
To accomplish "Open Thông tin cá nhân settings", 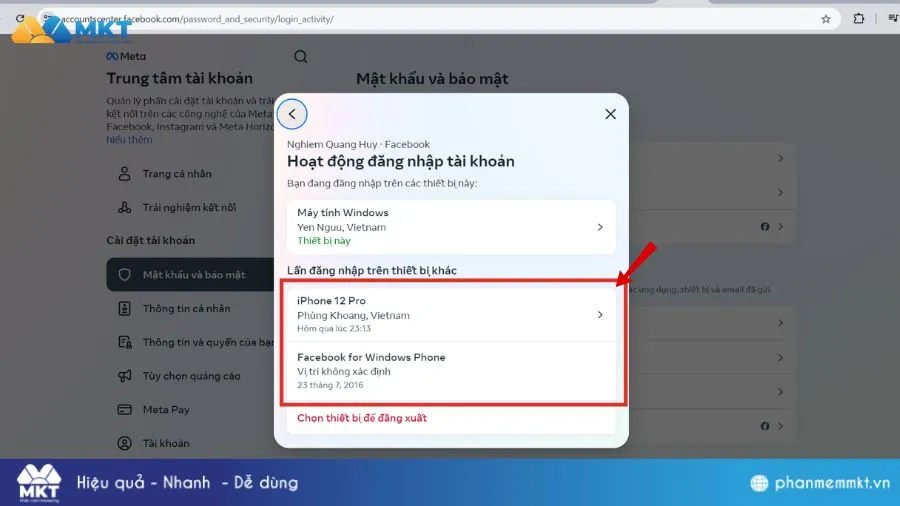I will 189,308.
